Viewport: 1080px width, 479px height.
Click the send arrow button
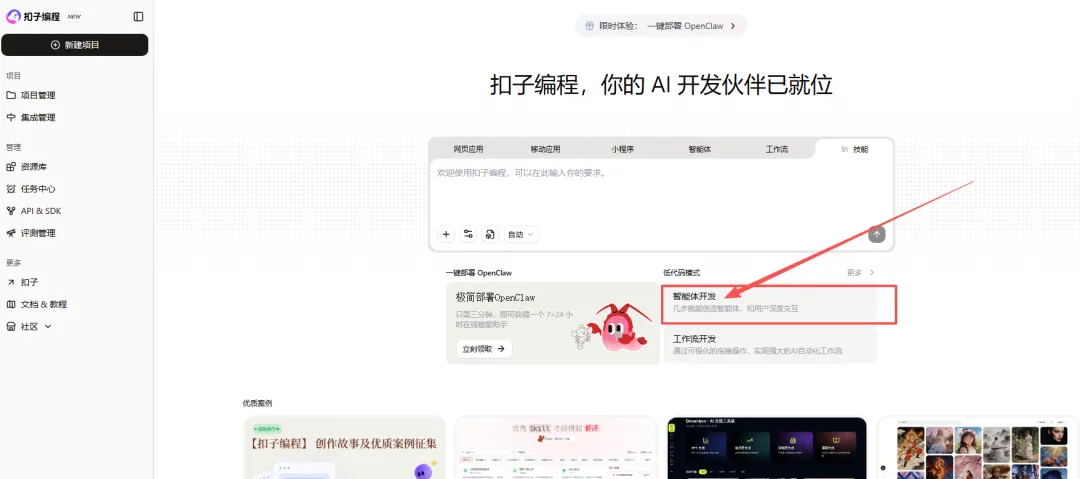click(x=876, y=234)
